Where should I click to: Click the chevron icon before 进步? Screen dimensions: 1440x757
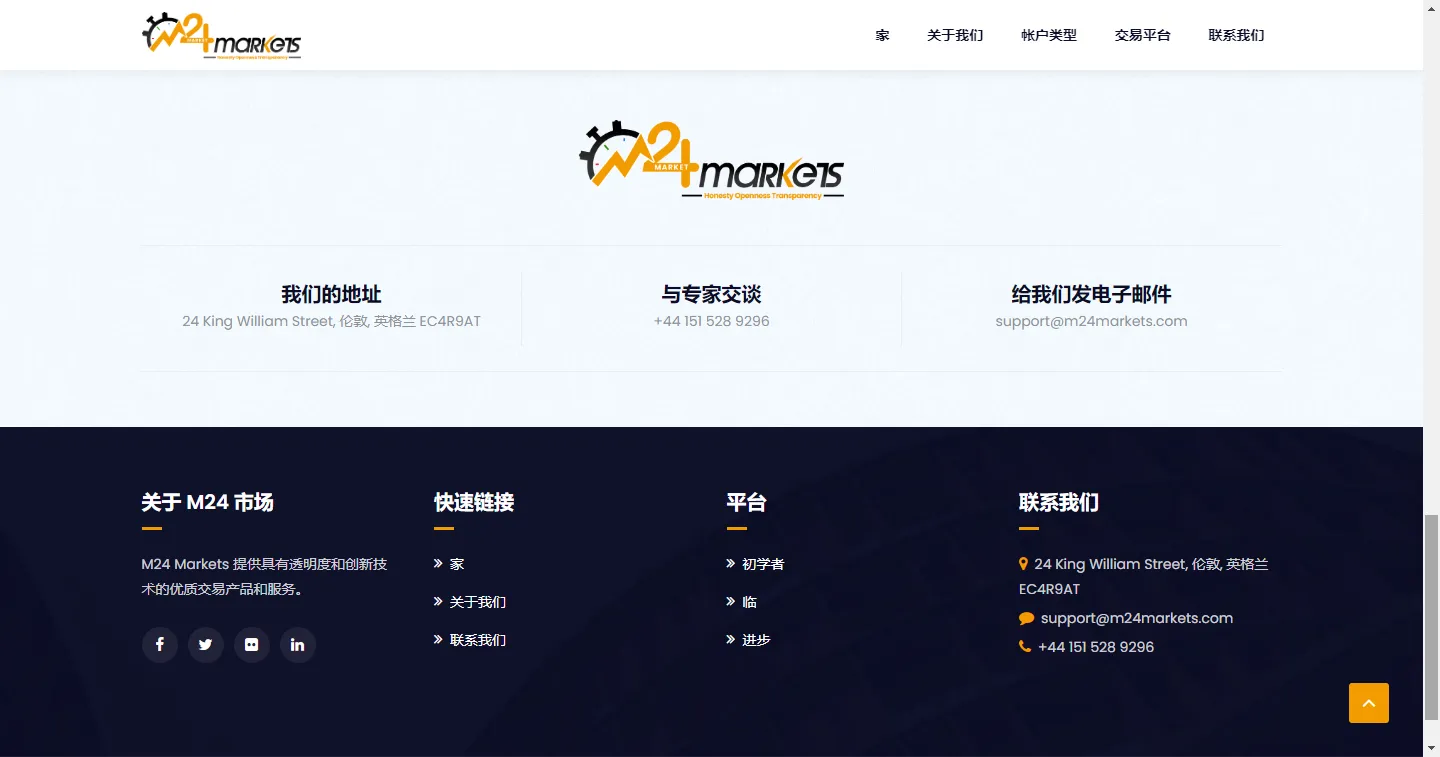[x=731, y=640]
